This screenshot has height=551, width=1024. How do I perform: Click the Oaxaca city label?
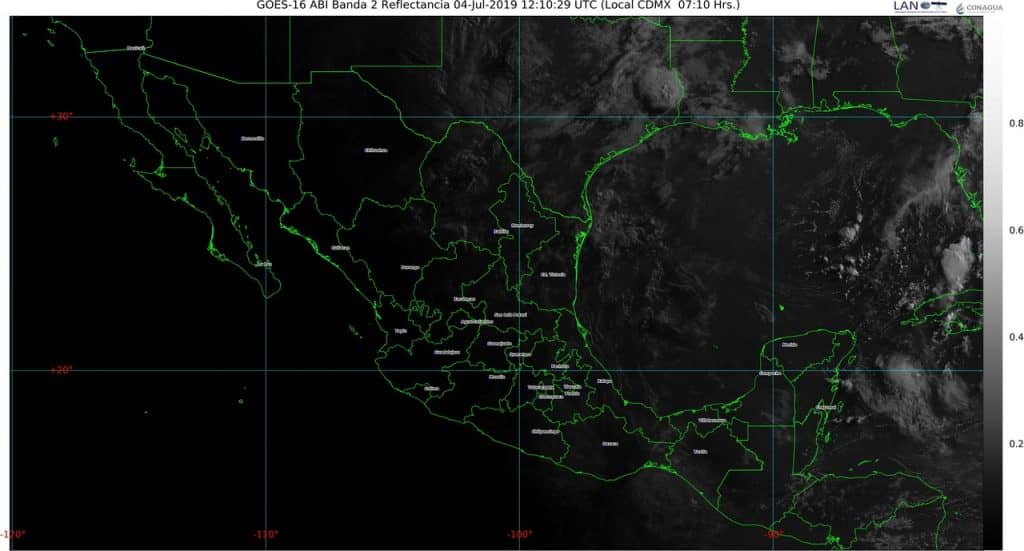(610, 443)
